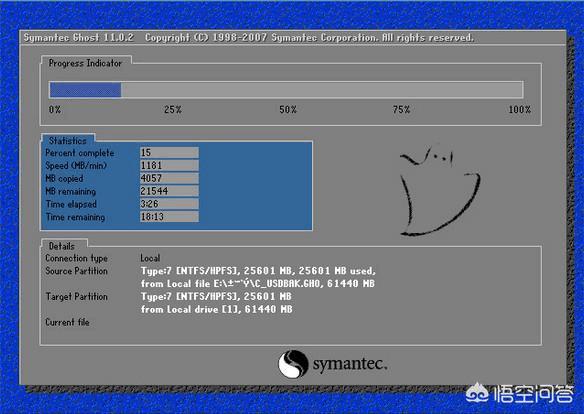
Task: Click the C_USDBAK.GHO source file line
Action: [257, 283]
